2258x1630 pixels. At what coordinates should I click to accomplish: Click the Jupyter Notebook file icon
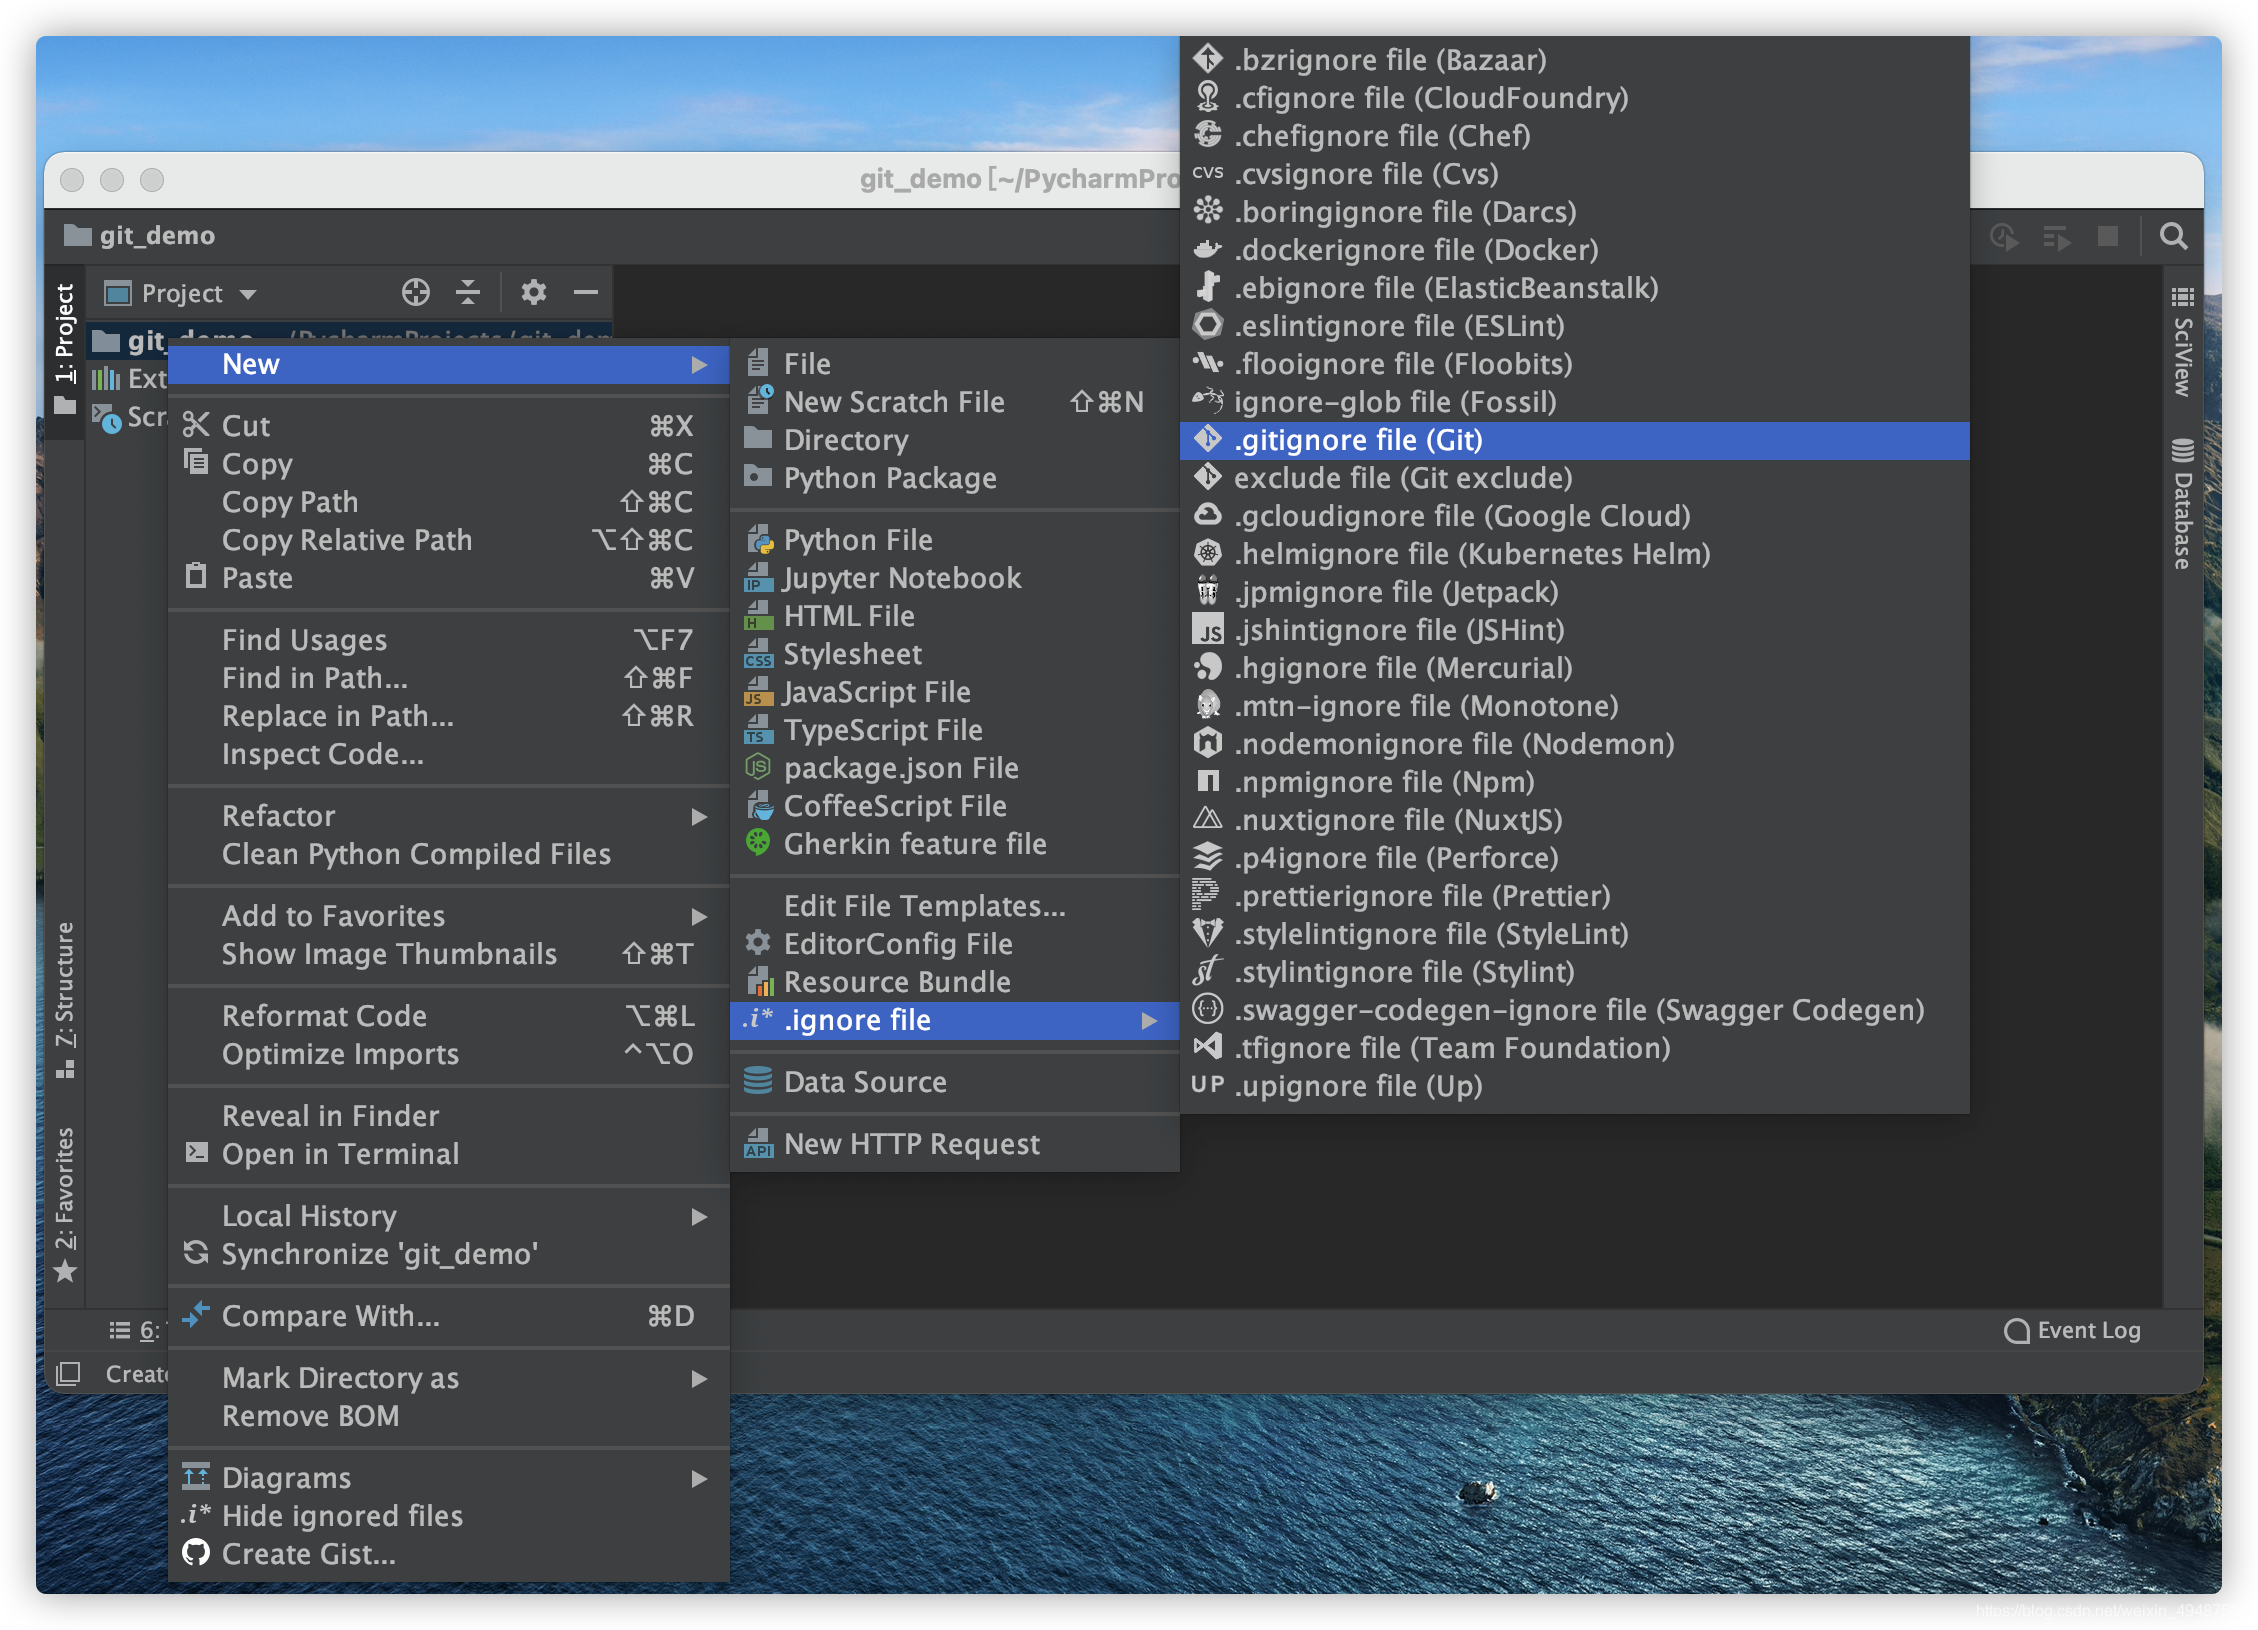pyautogui.click(x=759, y=578)
